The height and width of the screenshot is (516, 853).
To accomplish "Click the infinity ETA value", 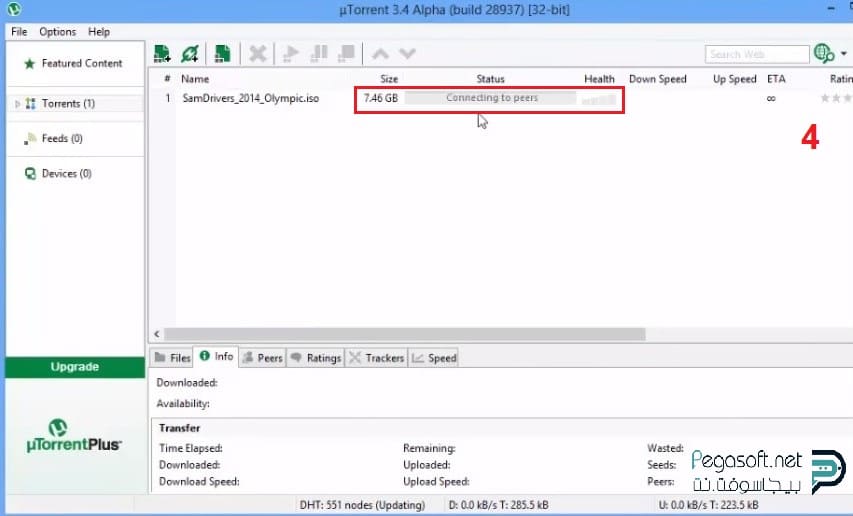I will [x=771, y=98].
